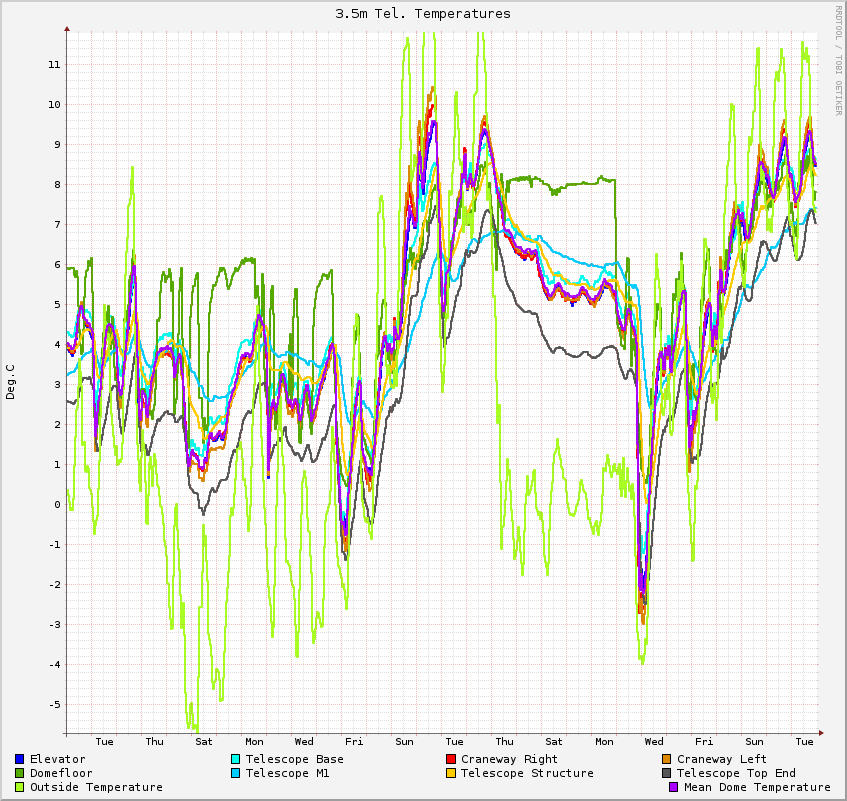Click the purple Mean Dome Temperature swatch
This screenshot has height=801, width=847.
pyautogui.click(x=674, y=787)
